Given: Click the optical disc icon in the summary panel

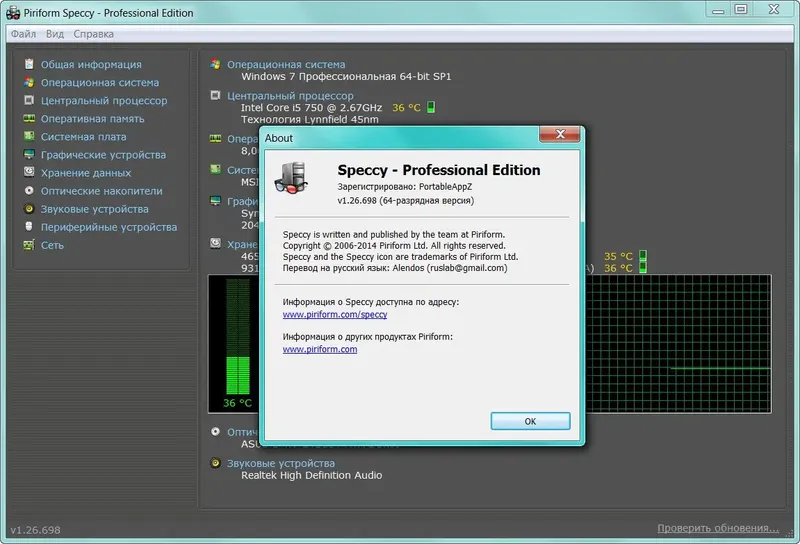Looking at the screenshot, I should tap(215, 431).
